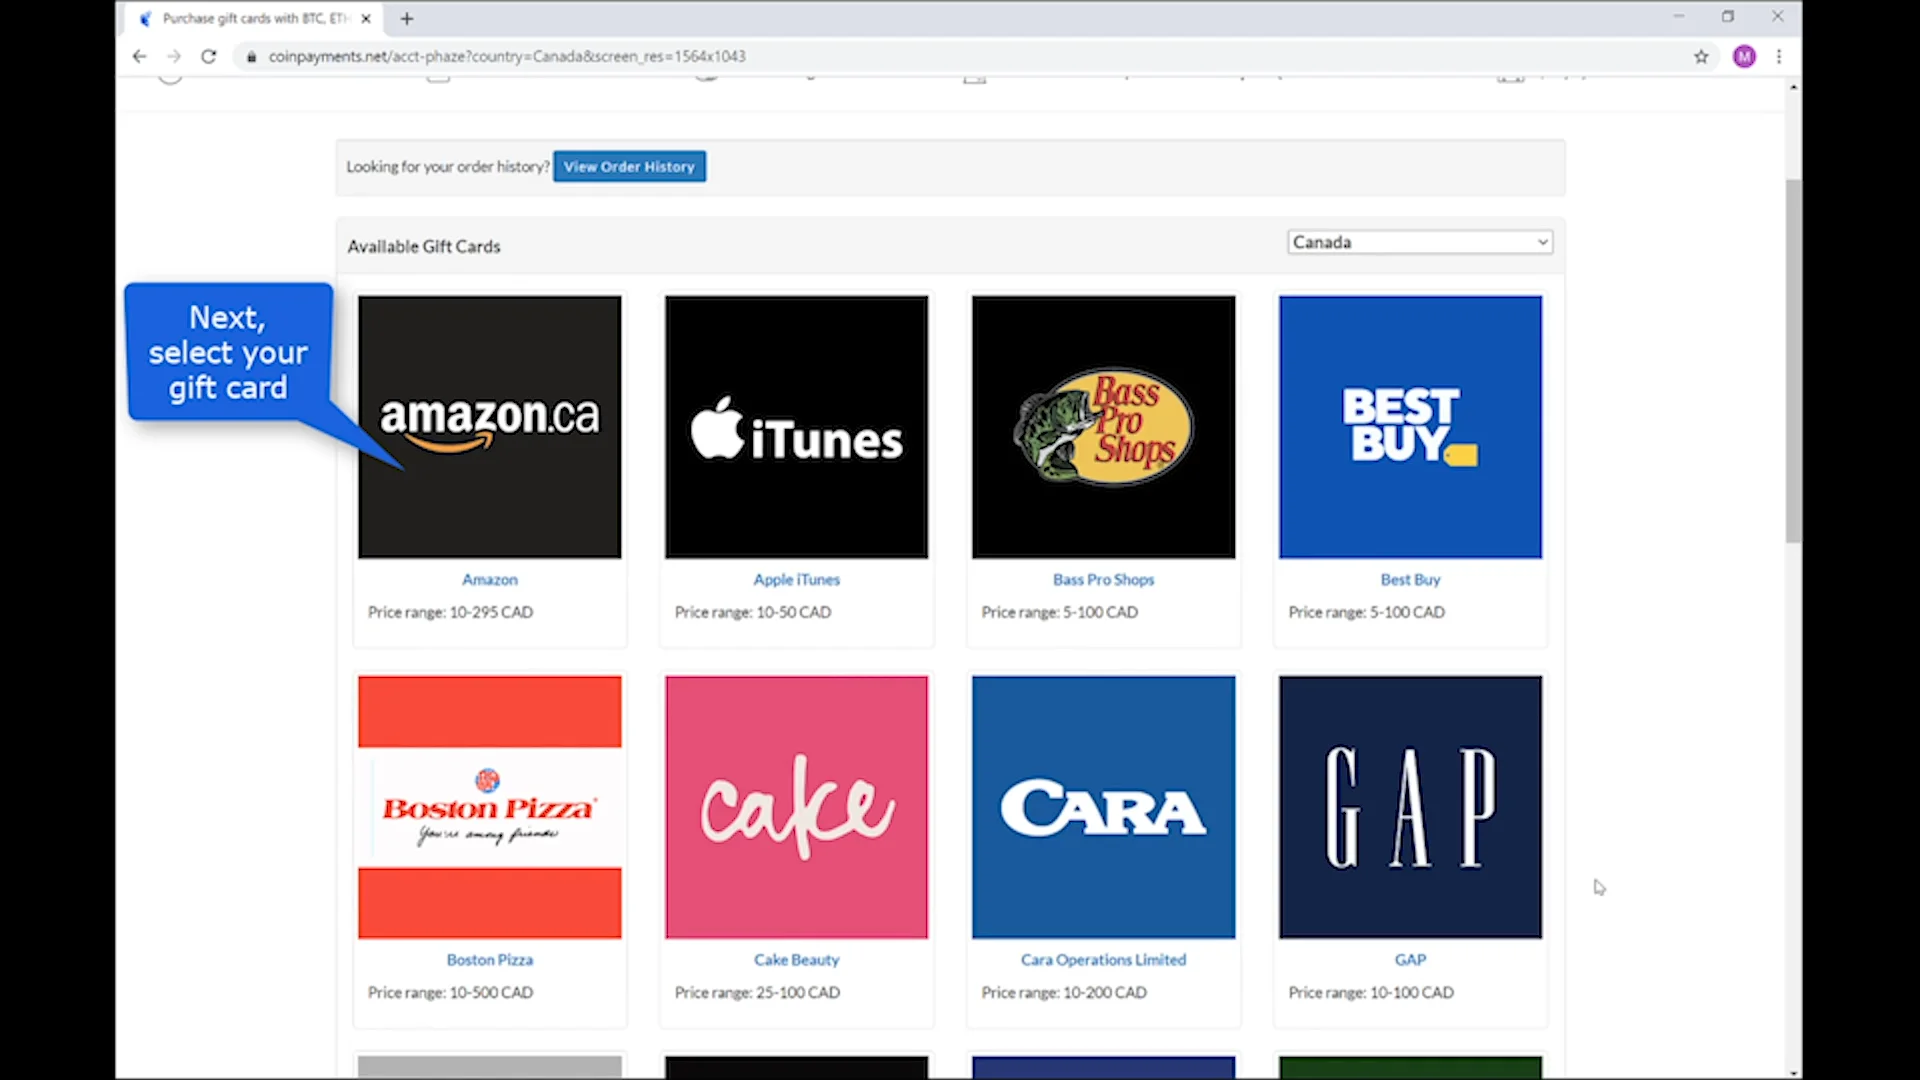Select the 'Purchase gift cards with BTC' tab
This screenshot has width=1920, height=1080.
tap(245, 18)
